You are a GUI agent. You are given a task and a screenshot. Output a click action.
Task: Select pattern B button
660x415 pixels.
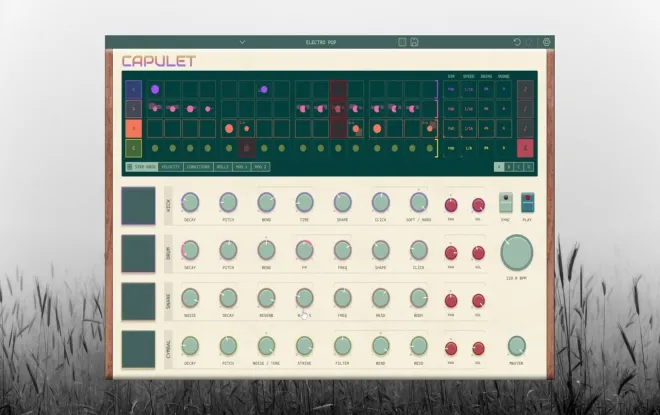click(x=509, y=167)
